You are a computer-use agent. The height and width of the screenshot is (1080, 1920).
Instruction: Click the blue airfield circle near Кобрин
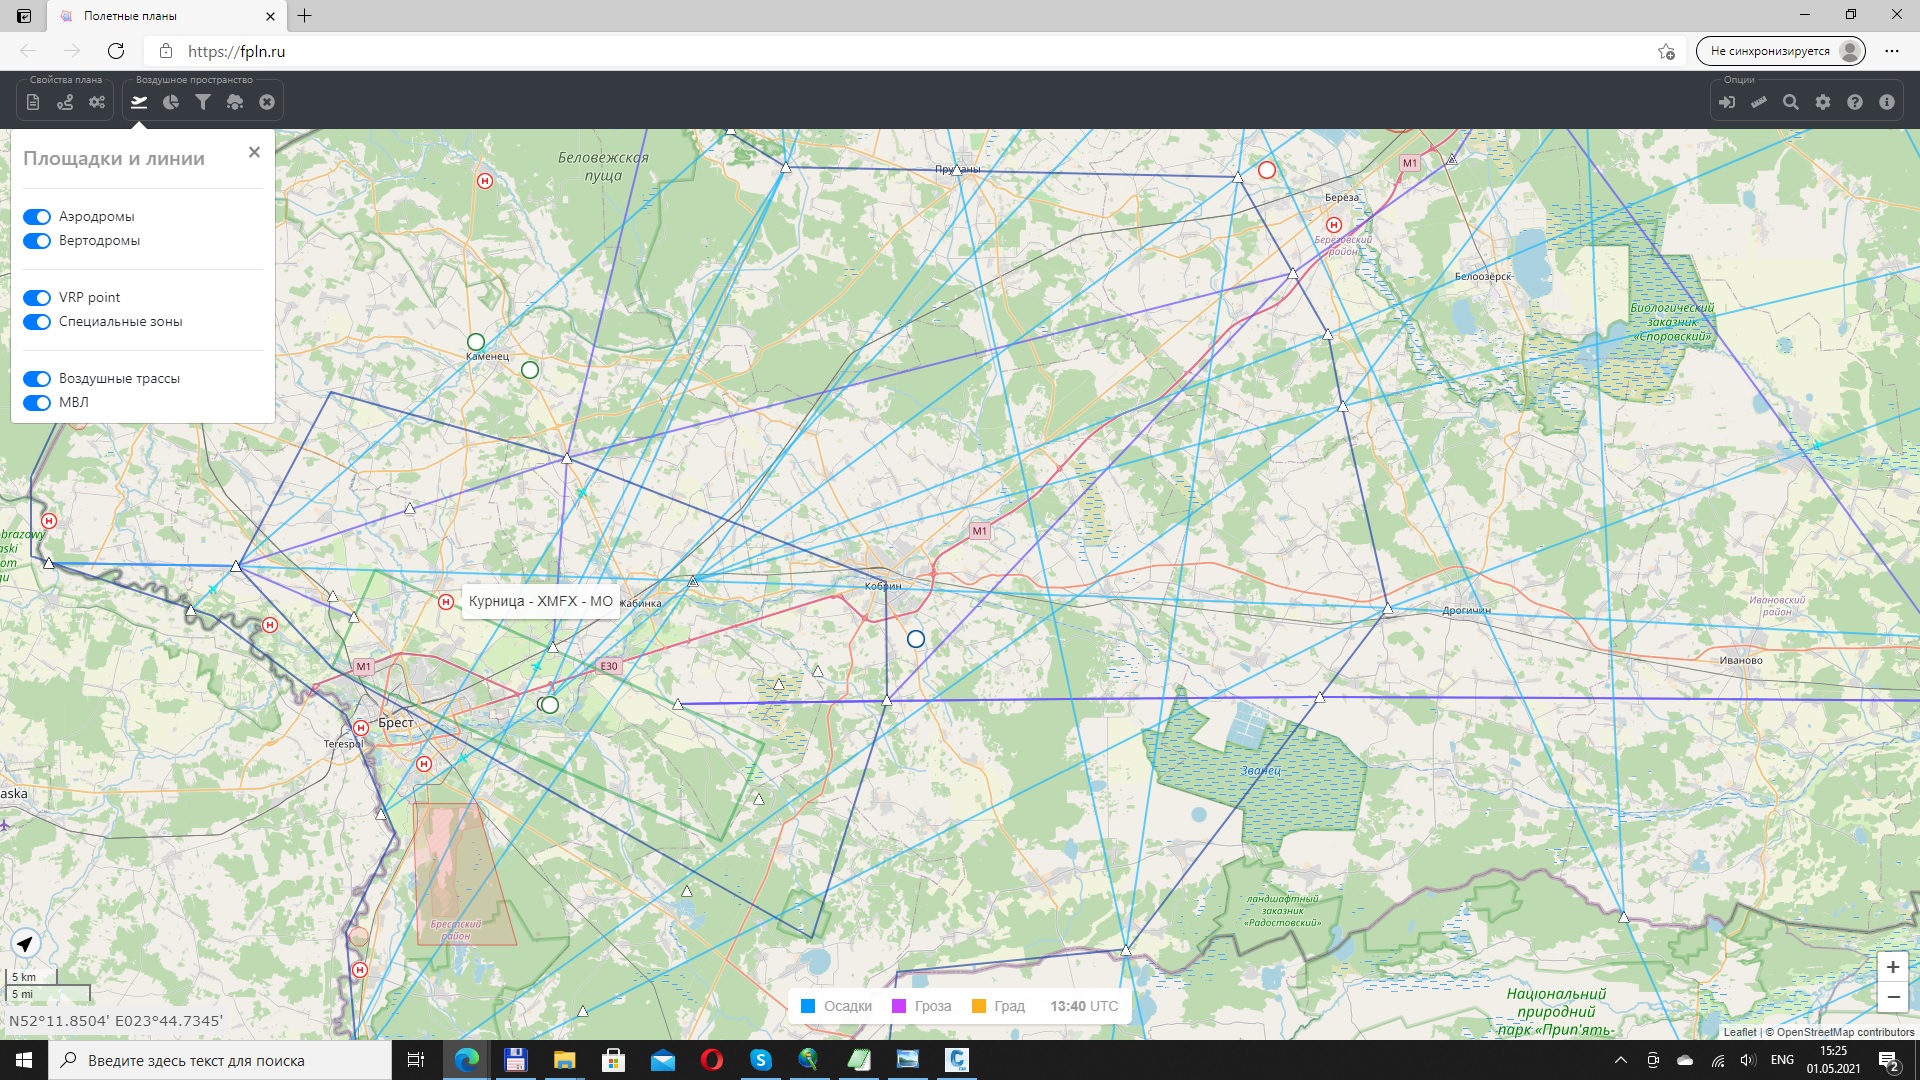pos(916,639)
